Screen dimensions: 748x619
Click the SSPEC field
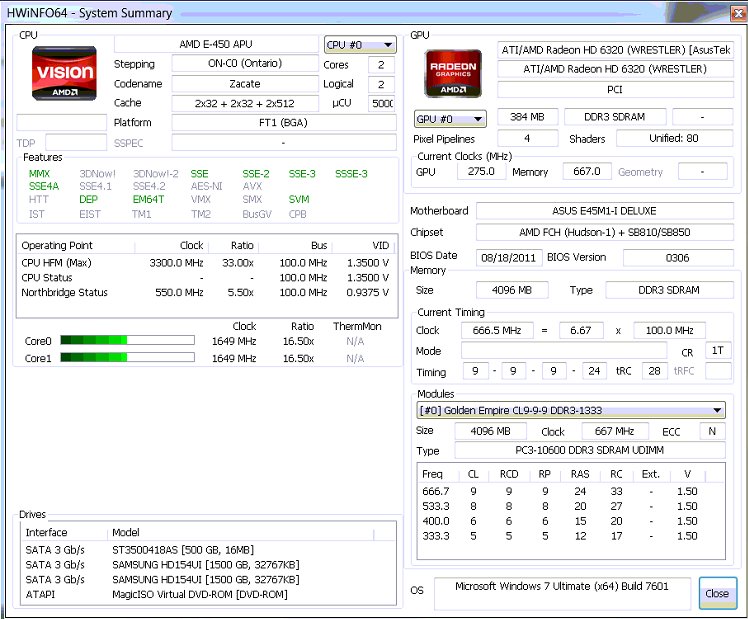tap(284, 143)
